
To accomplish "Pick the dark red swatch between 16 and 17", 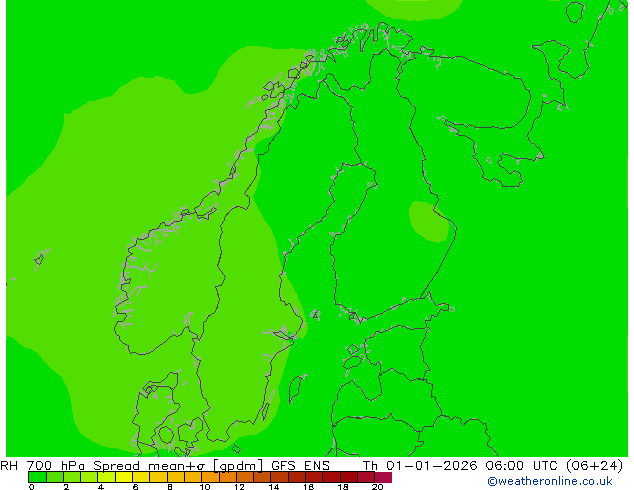I will (314, 477).
